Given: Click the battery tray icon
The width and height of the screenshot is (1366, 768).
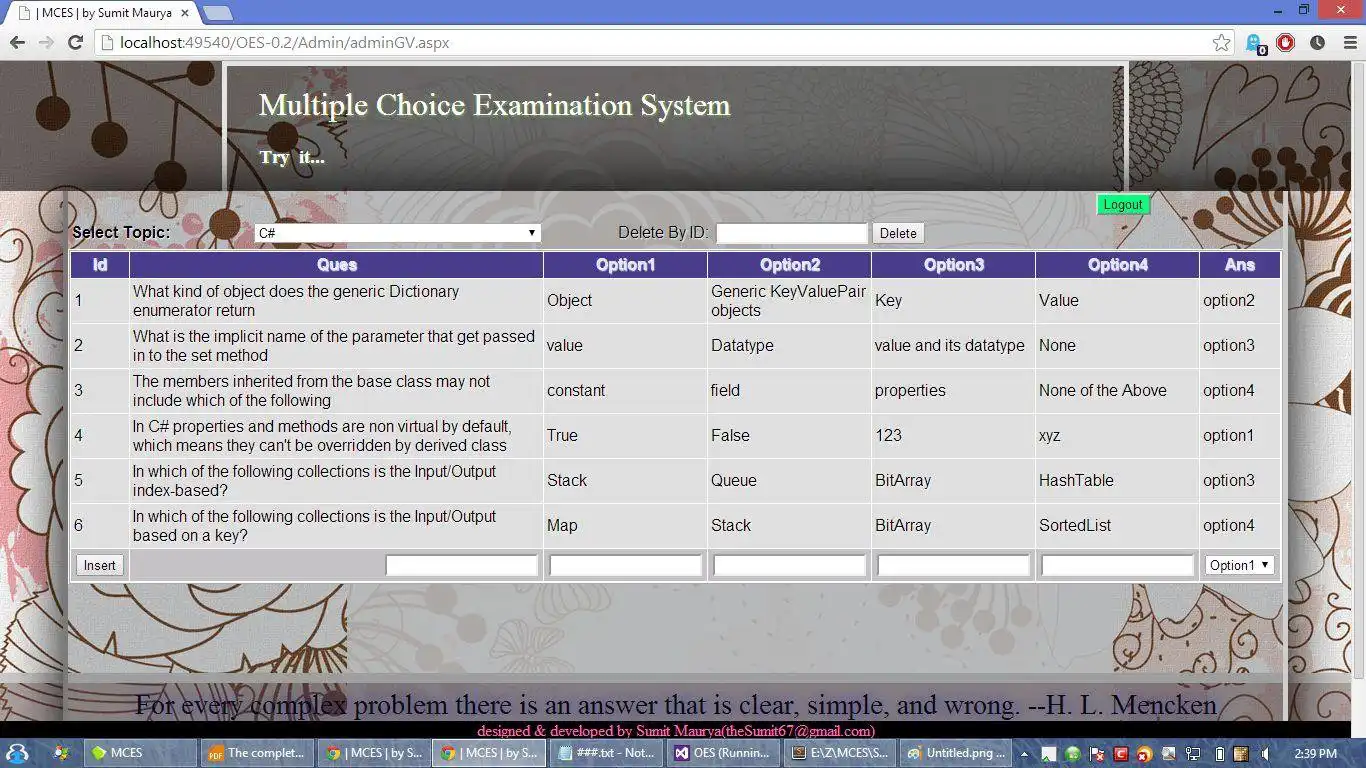Looking at the screenshot, I should 1218,753.
